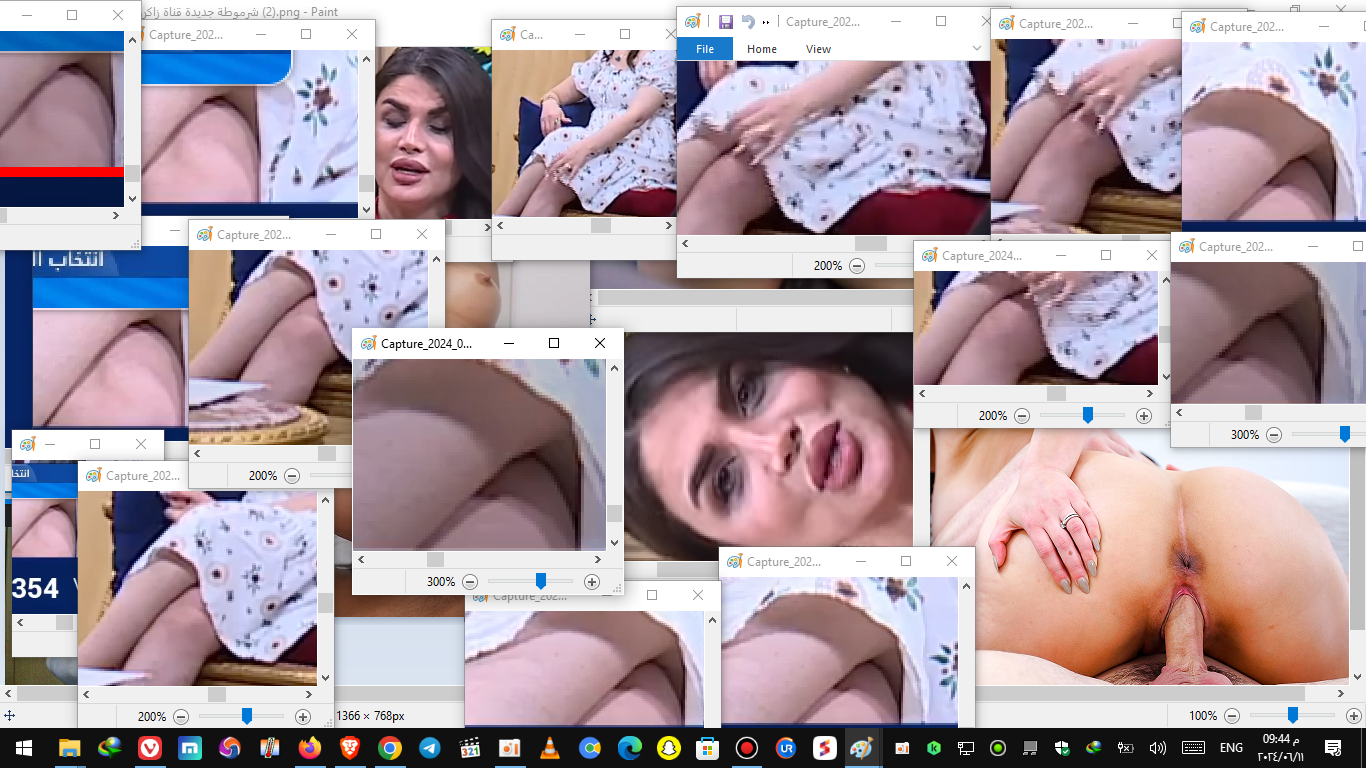Click the zoom out minus button at 200%
Image resolution: width=1366 pixels, height=768 pixels.
(857, 265)
